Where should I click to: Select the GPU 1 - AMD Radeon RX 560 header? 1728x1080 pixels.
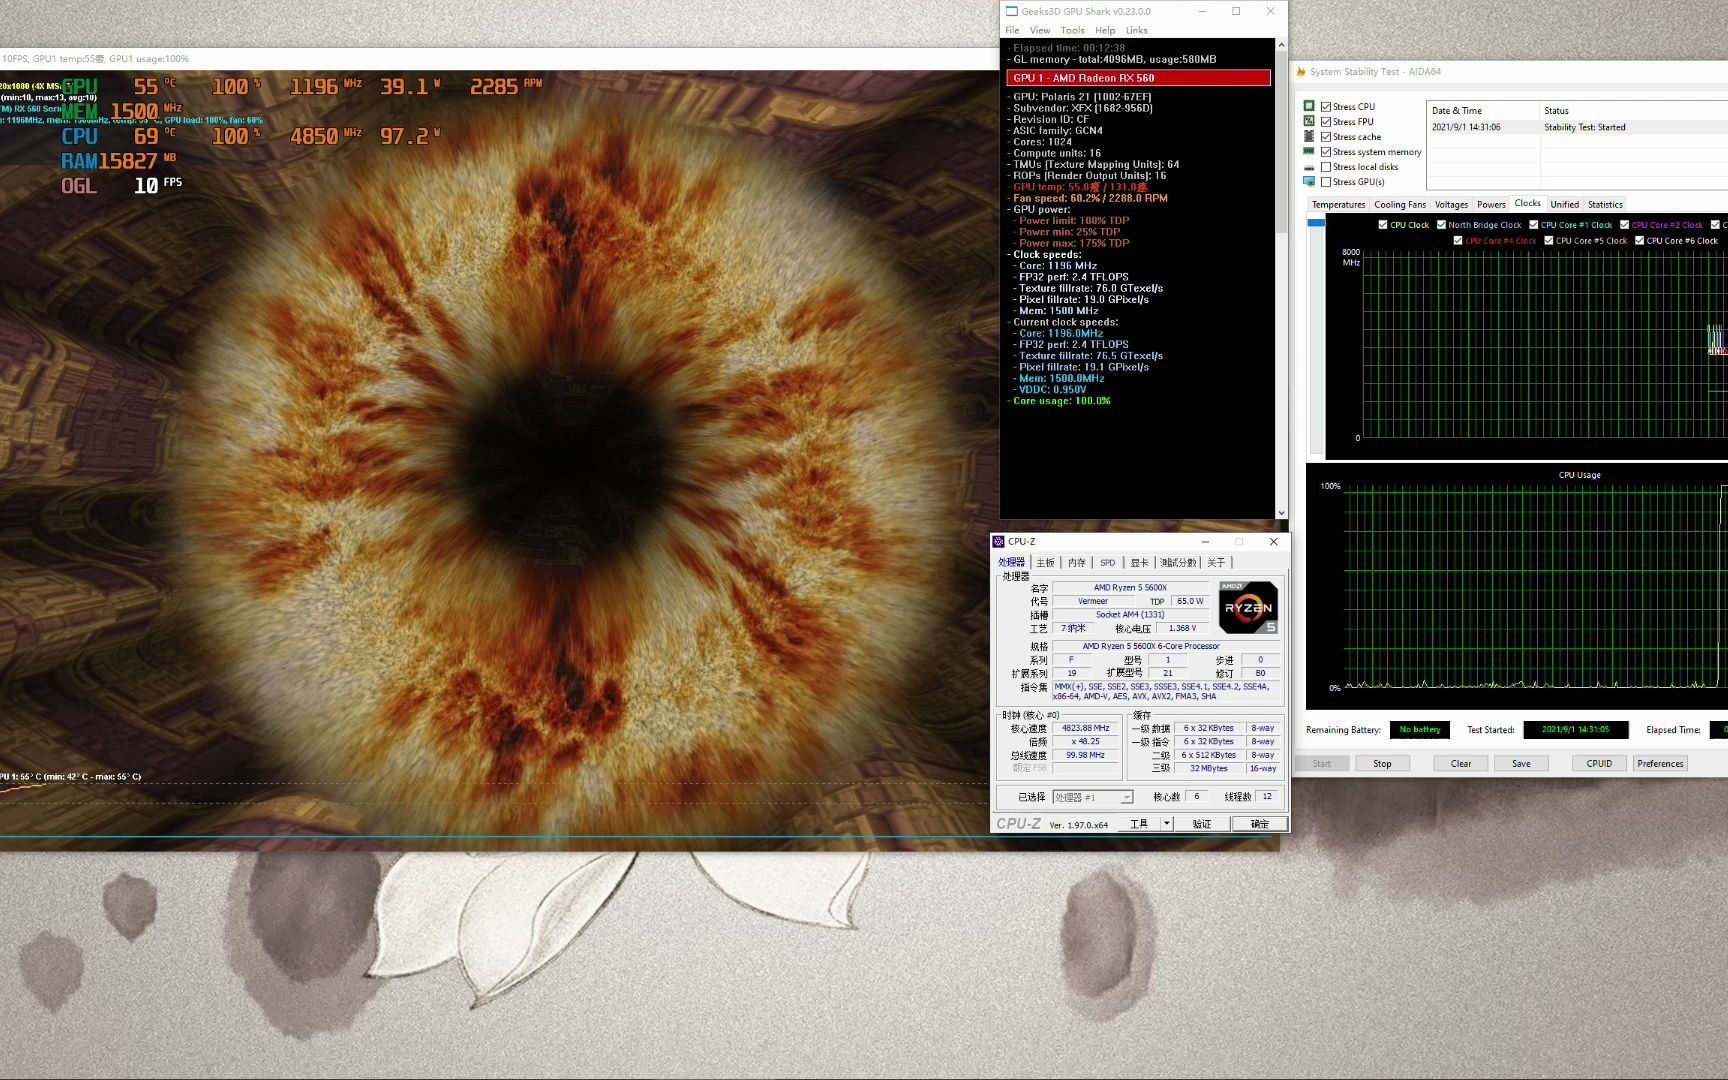[1138, 77]
